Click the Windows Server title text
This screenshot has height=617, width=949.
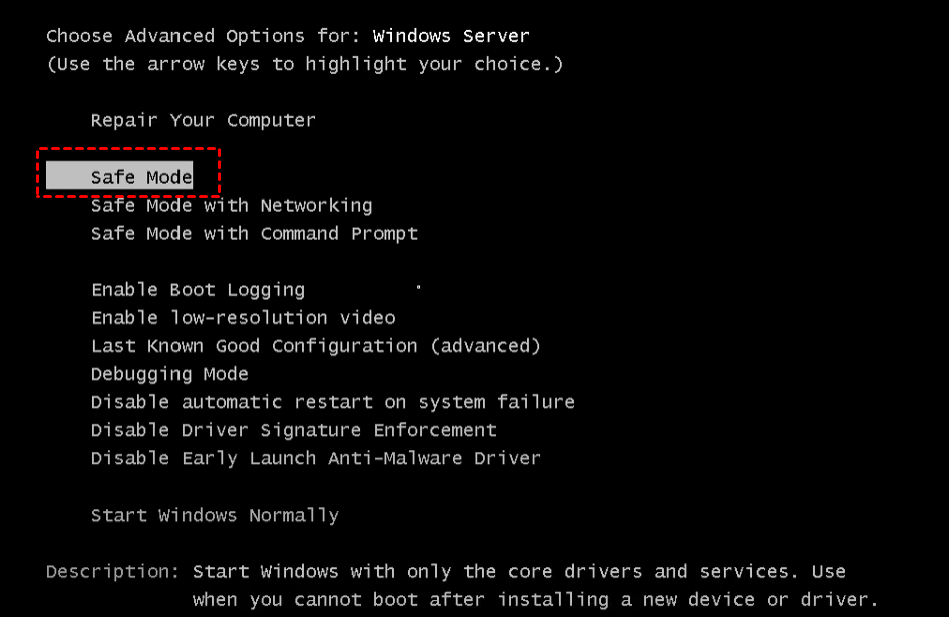click(x=451, y=36)
